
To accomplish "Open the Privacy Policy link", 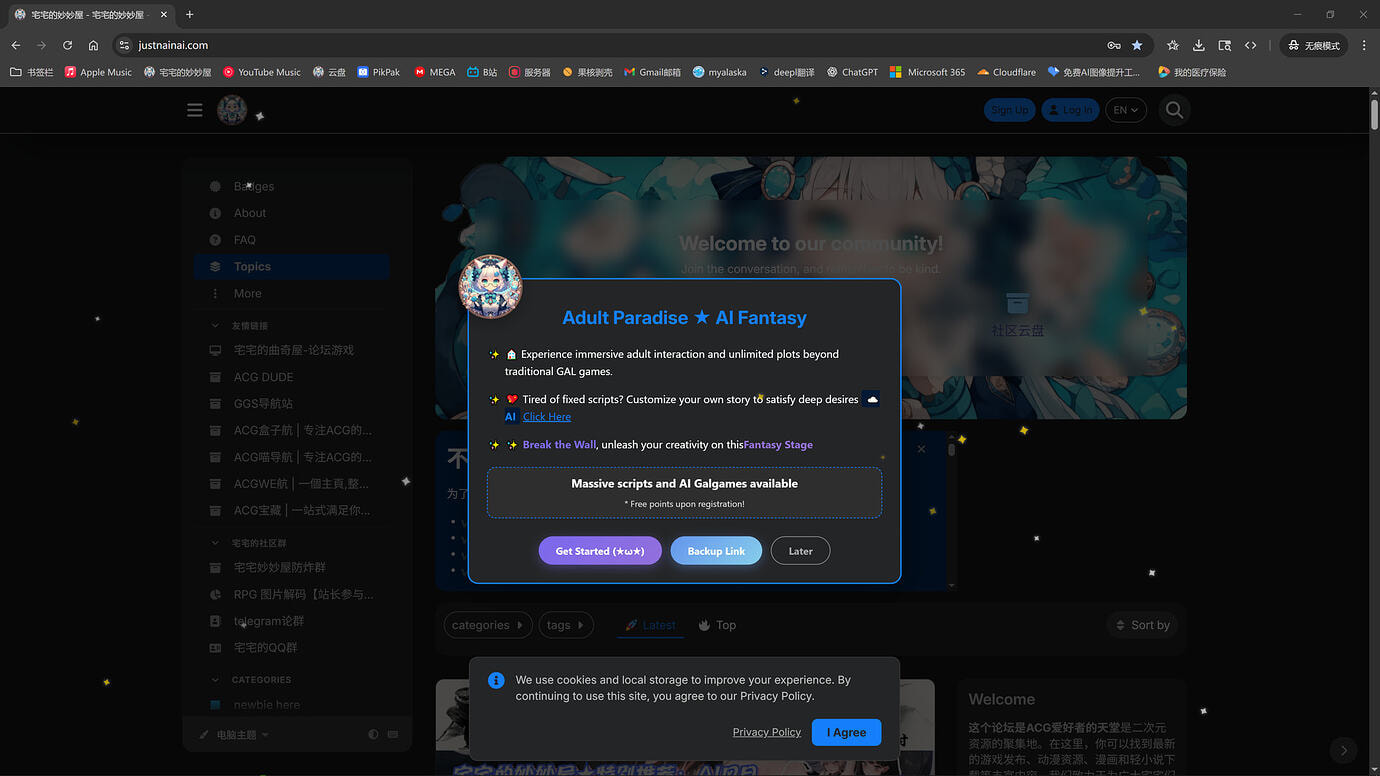I will click(x=767, y=732).
